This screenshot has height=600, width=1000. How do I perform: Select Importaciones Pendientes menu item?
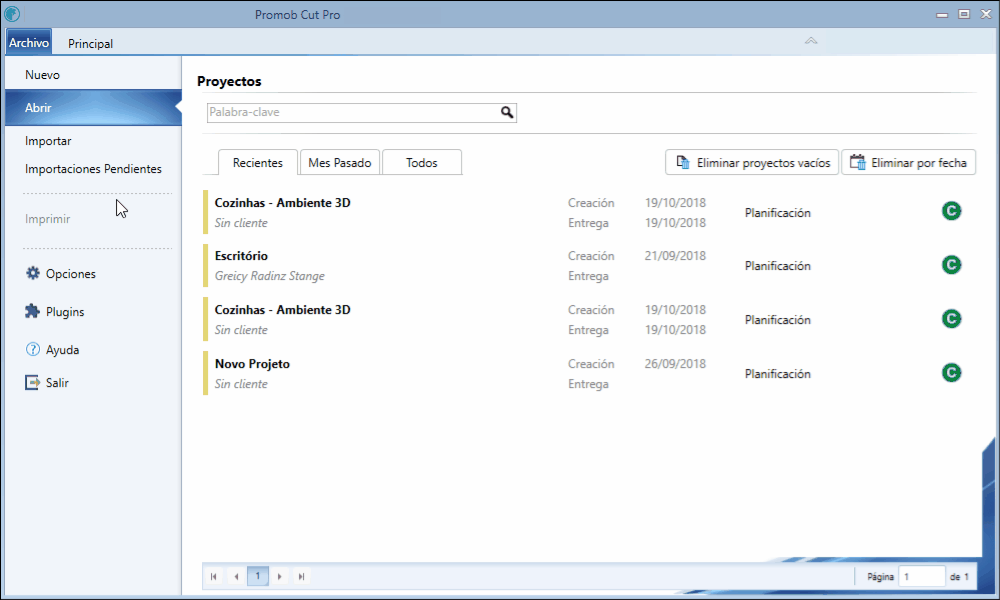point(93,169)
